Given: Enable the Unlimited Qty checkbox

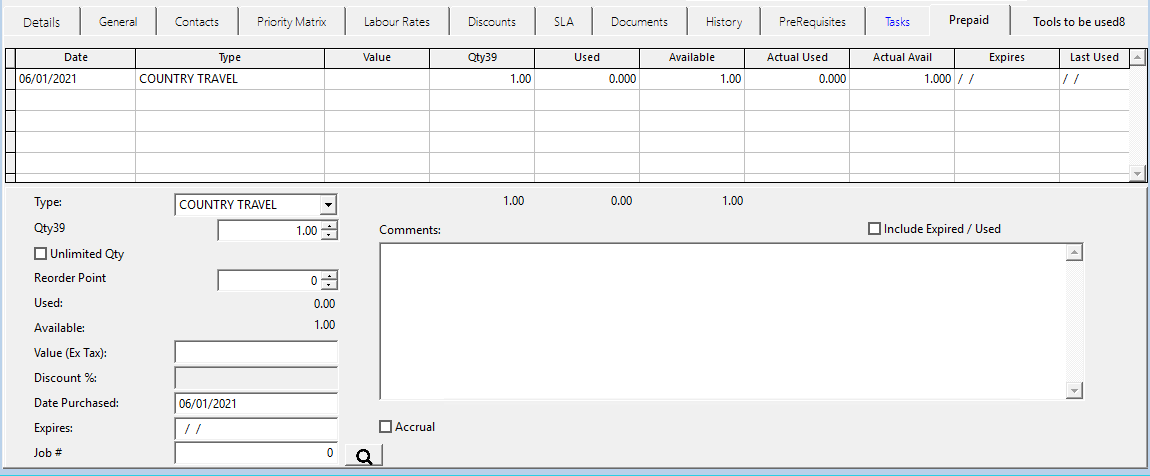Looking at the screenshot, I should click(41, 254).
